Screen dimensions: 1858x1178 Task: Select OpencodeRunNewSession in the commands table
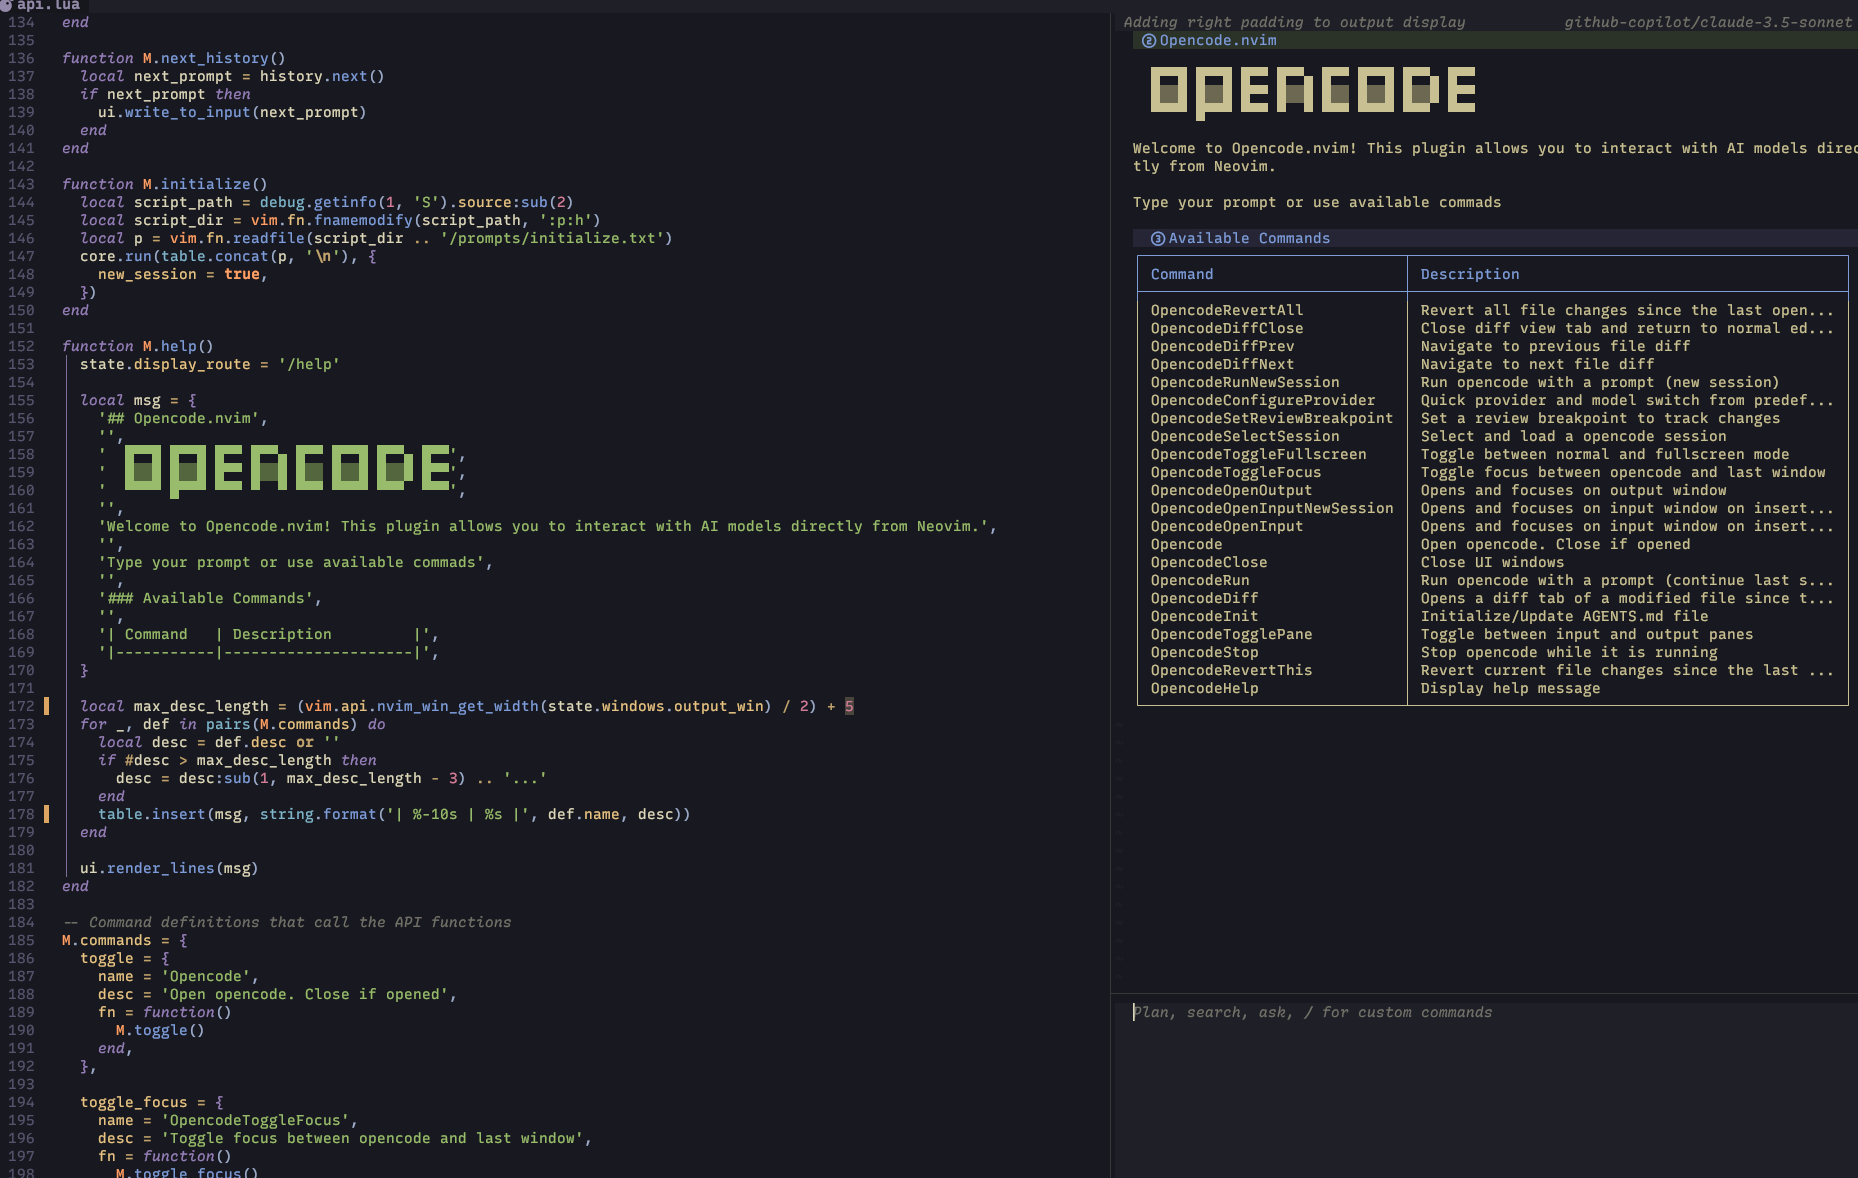point(1245,382)
